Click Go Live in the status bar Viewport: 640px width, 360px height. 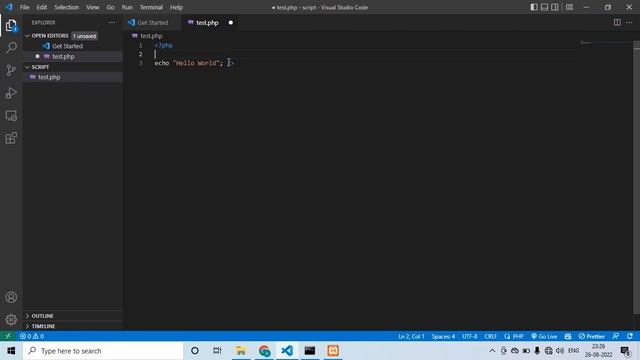pyautogui.click(x=544, y=336)
